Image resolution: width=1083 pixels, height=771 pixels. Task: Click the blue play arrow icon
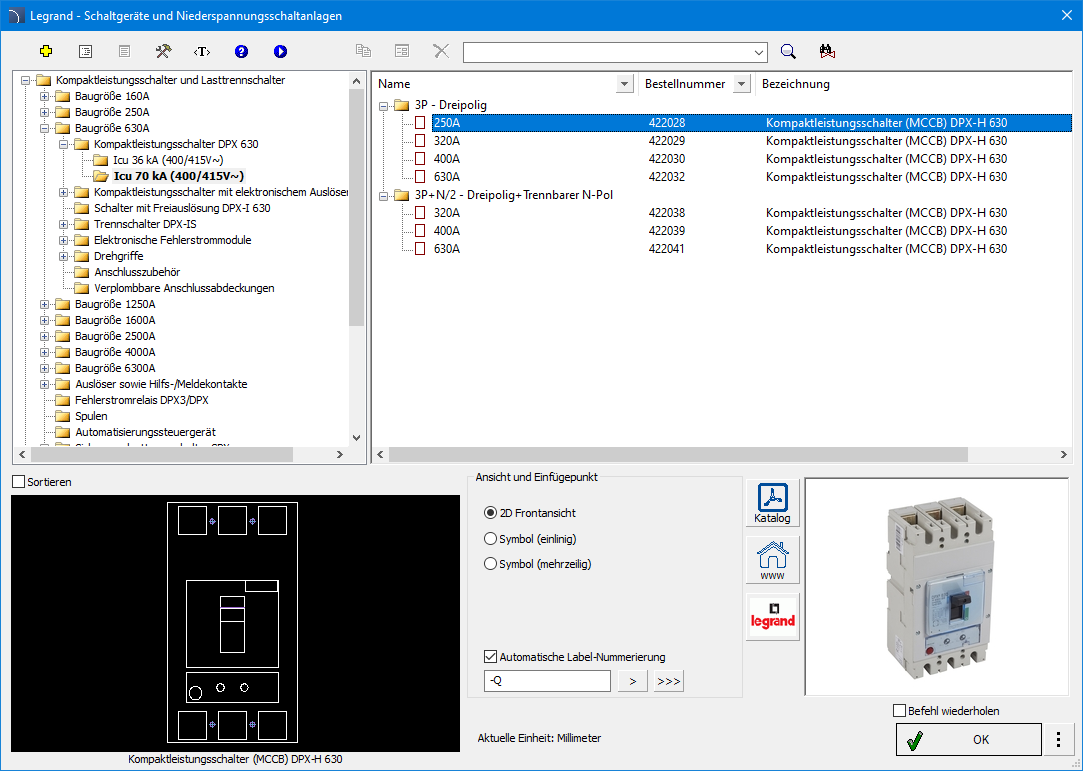(x=280, y=51)
